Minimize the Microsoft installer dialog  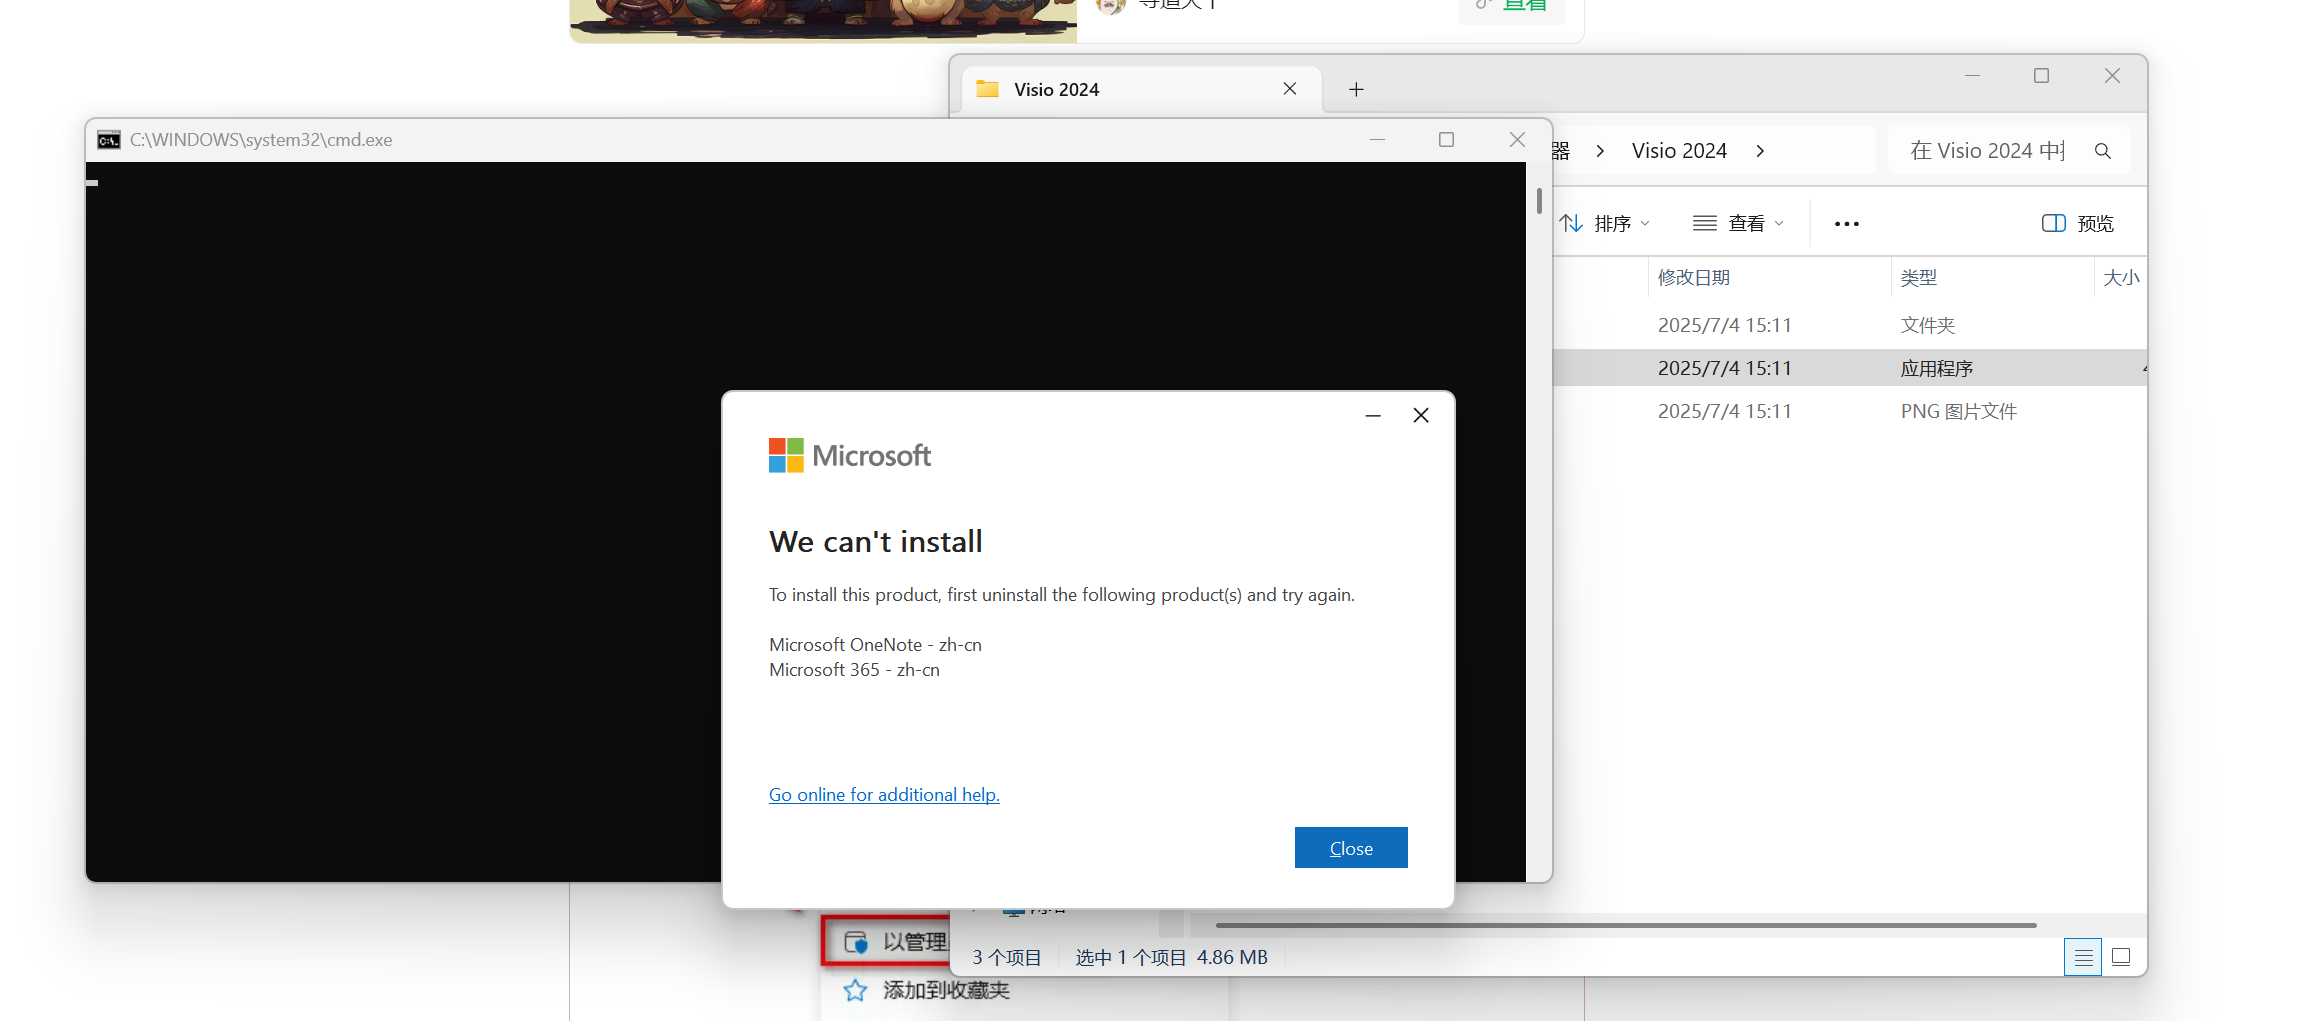[x=1373, y=415]
